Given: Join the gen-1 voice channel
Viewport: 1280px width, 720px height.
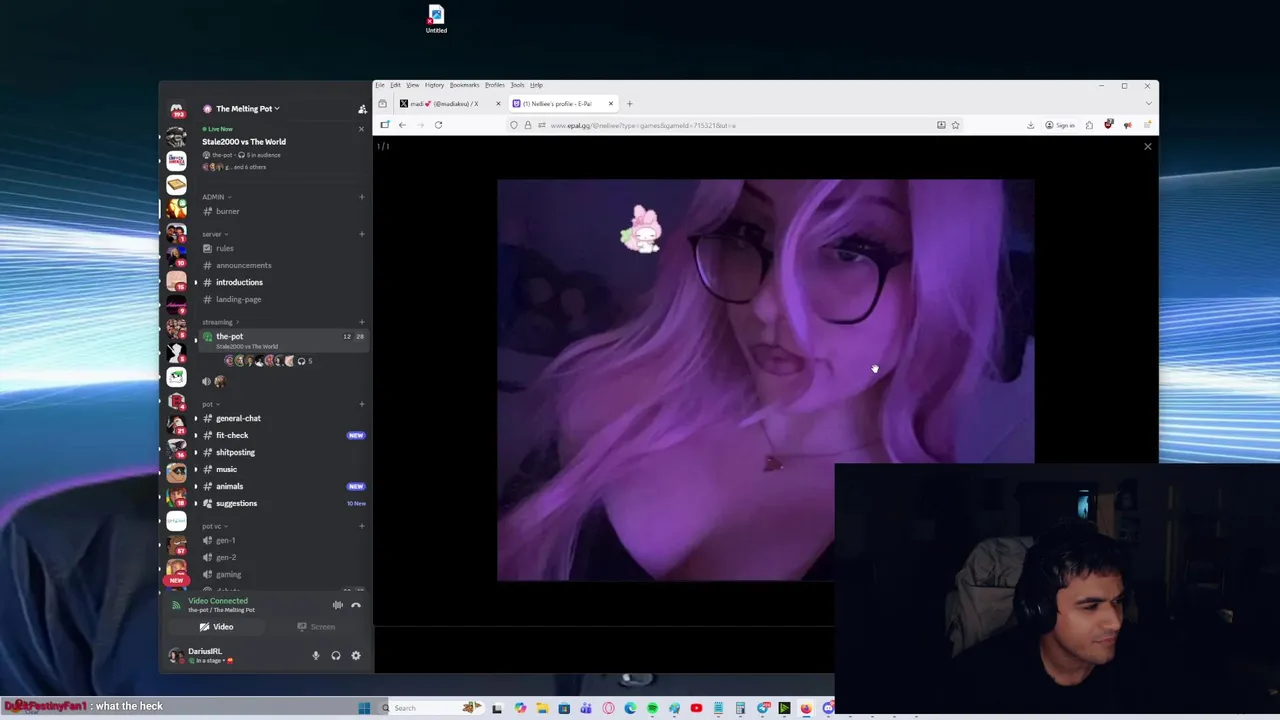Looking at the screenshot, I should 283,540.
